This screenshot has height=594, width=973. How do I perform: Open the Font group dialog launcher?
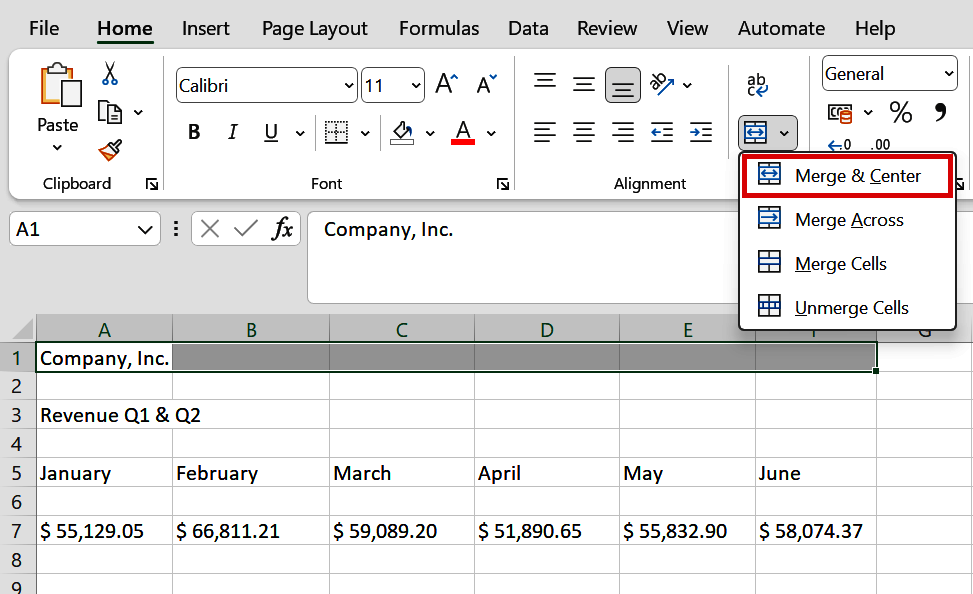(503, 184)
